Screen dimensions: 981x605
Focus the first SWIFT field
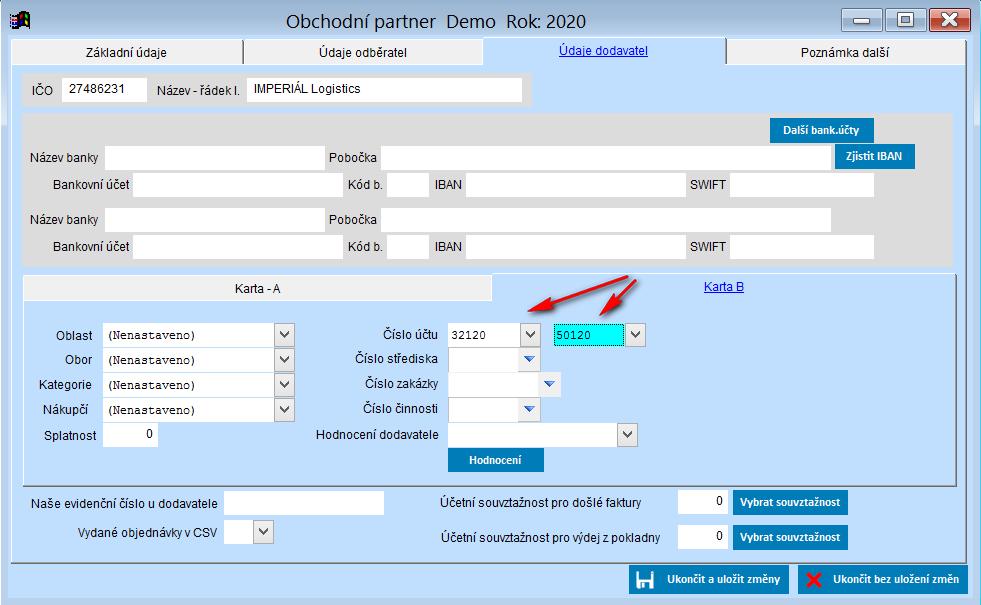801,185
